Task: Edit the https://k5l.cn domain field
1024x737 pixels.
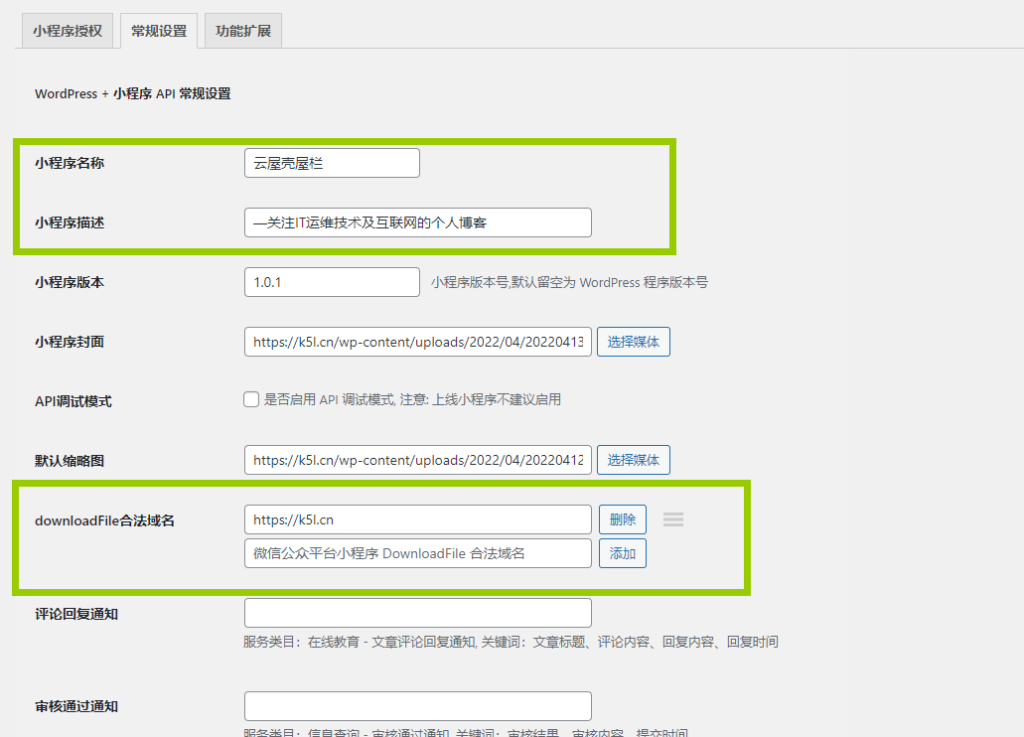Action: coord(417,520)
